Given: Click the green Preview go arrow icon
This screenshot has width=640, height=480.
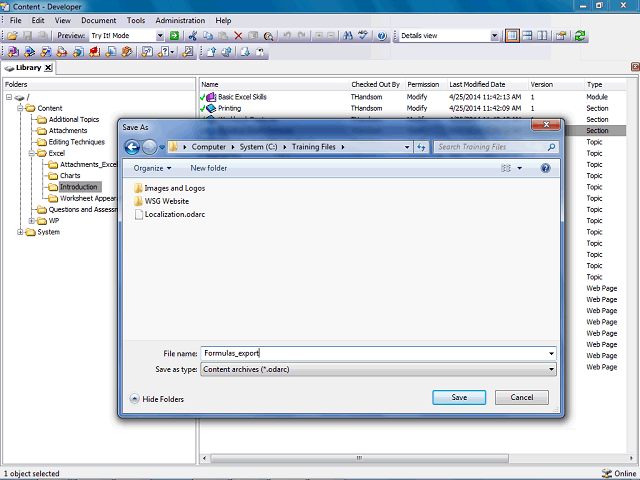Looking at the screenshot, I should coord(174,36).
